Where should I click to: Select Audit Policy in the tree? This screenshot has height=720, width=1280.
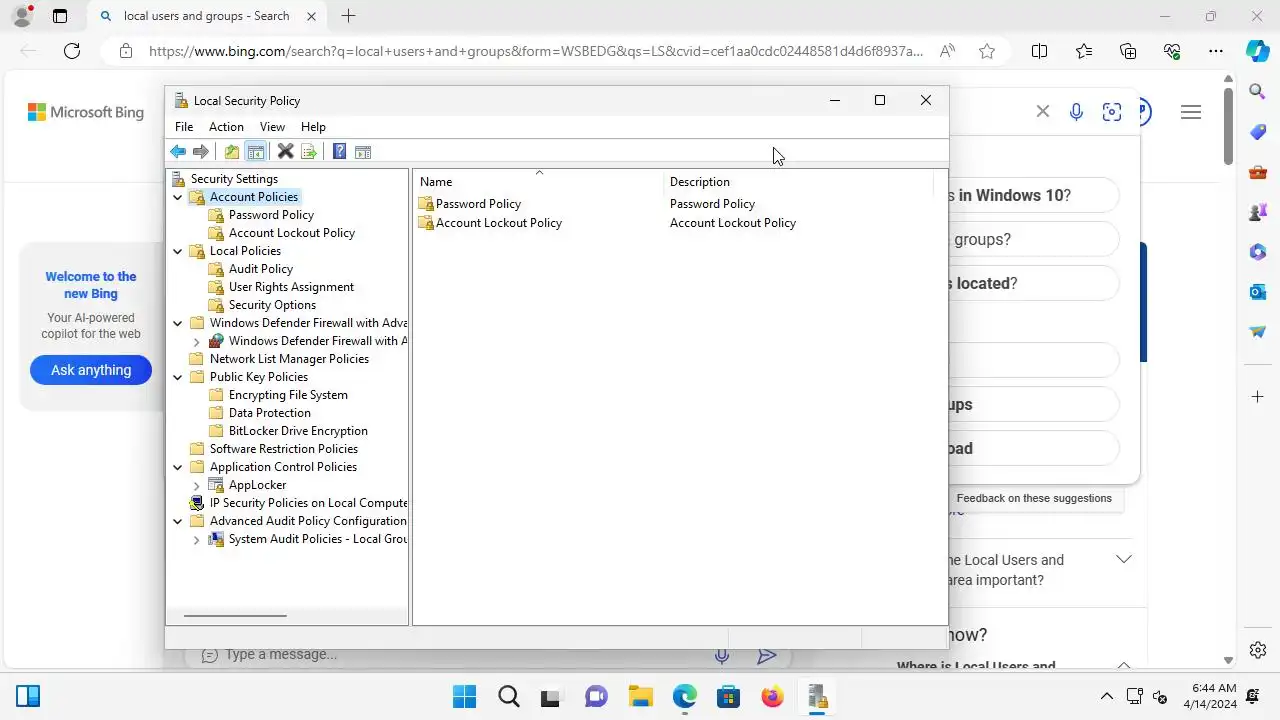click(x=260, y=269)
